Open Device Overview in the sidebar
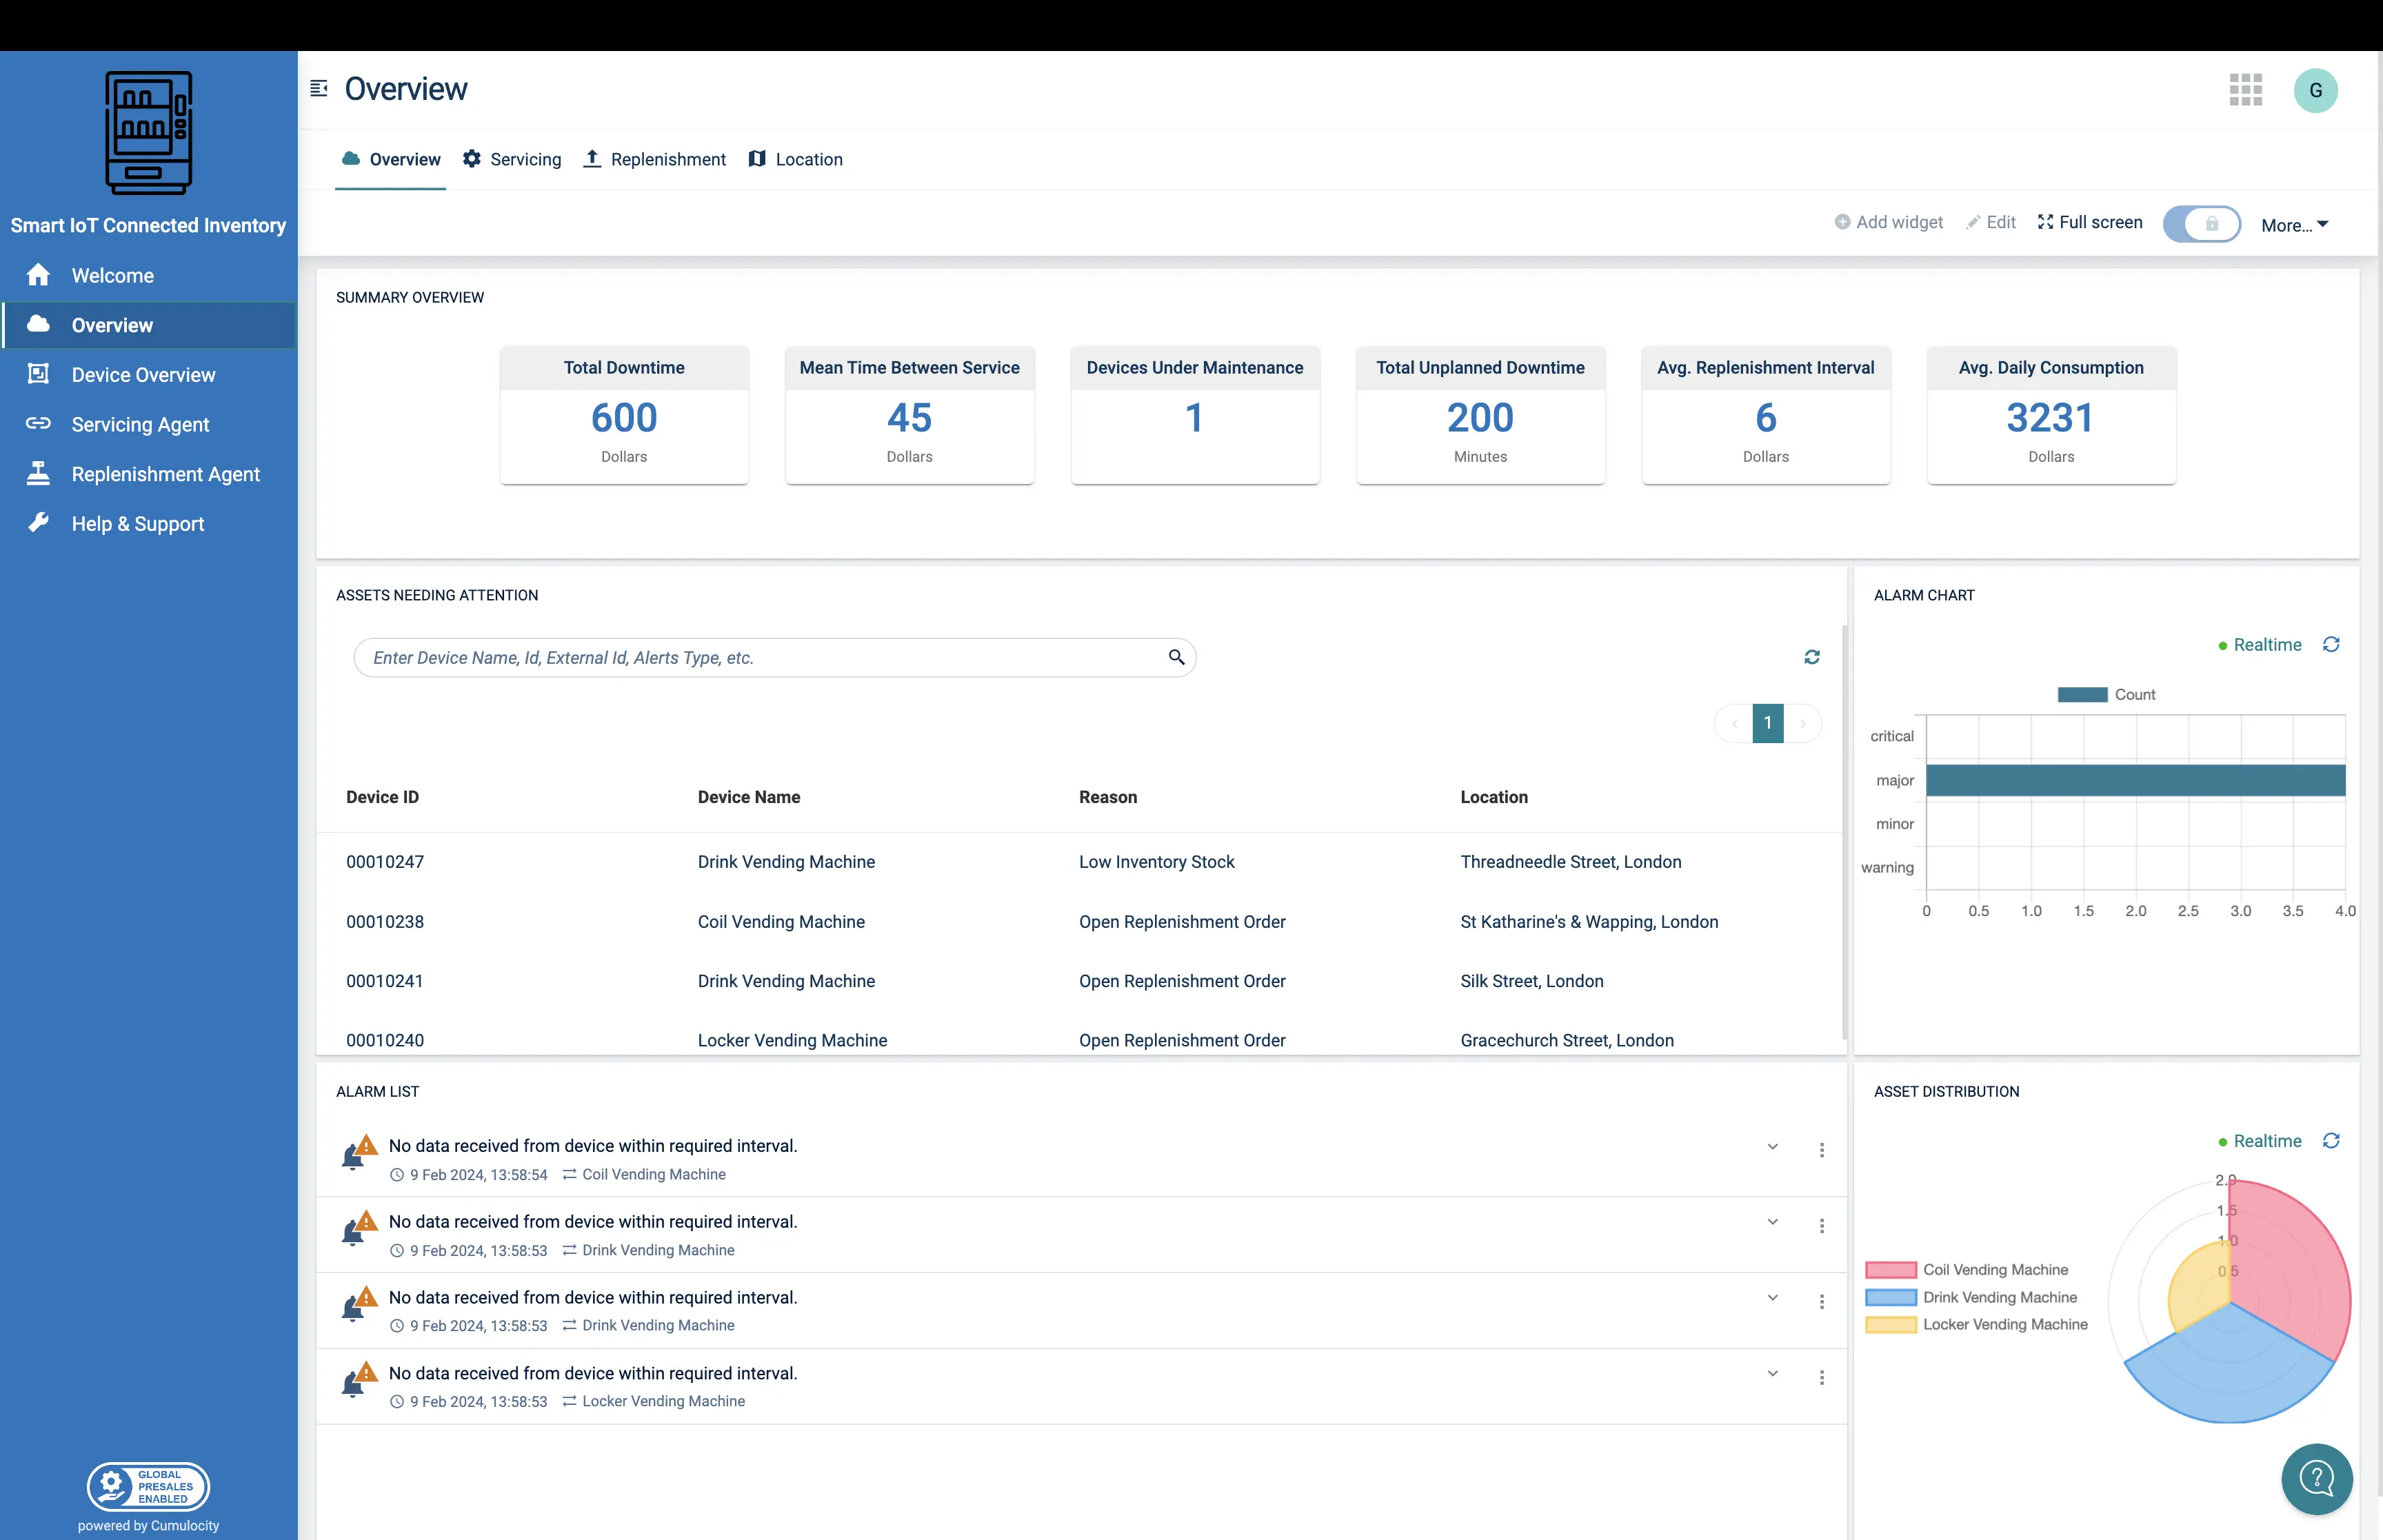Viewport: 2383px width, 1540px height. (143, 375)
